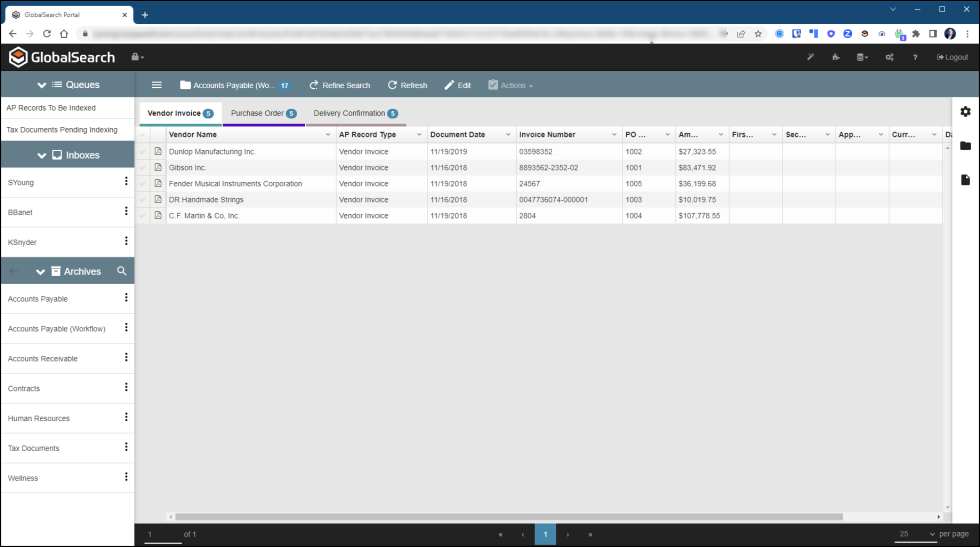
Task: Open document icon for C.F. Martin row
Action: tap(158, 215)
